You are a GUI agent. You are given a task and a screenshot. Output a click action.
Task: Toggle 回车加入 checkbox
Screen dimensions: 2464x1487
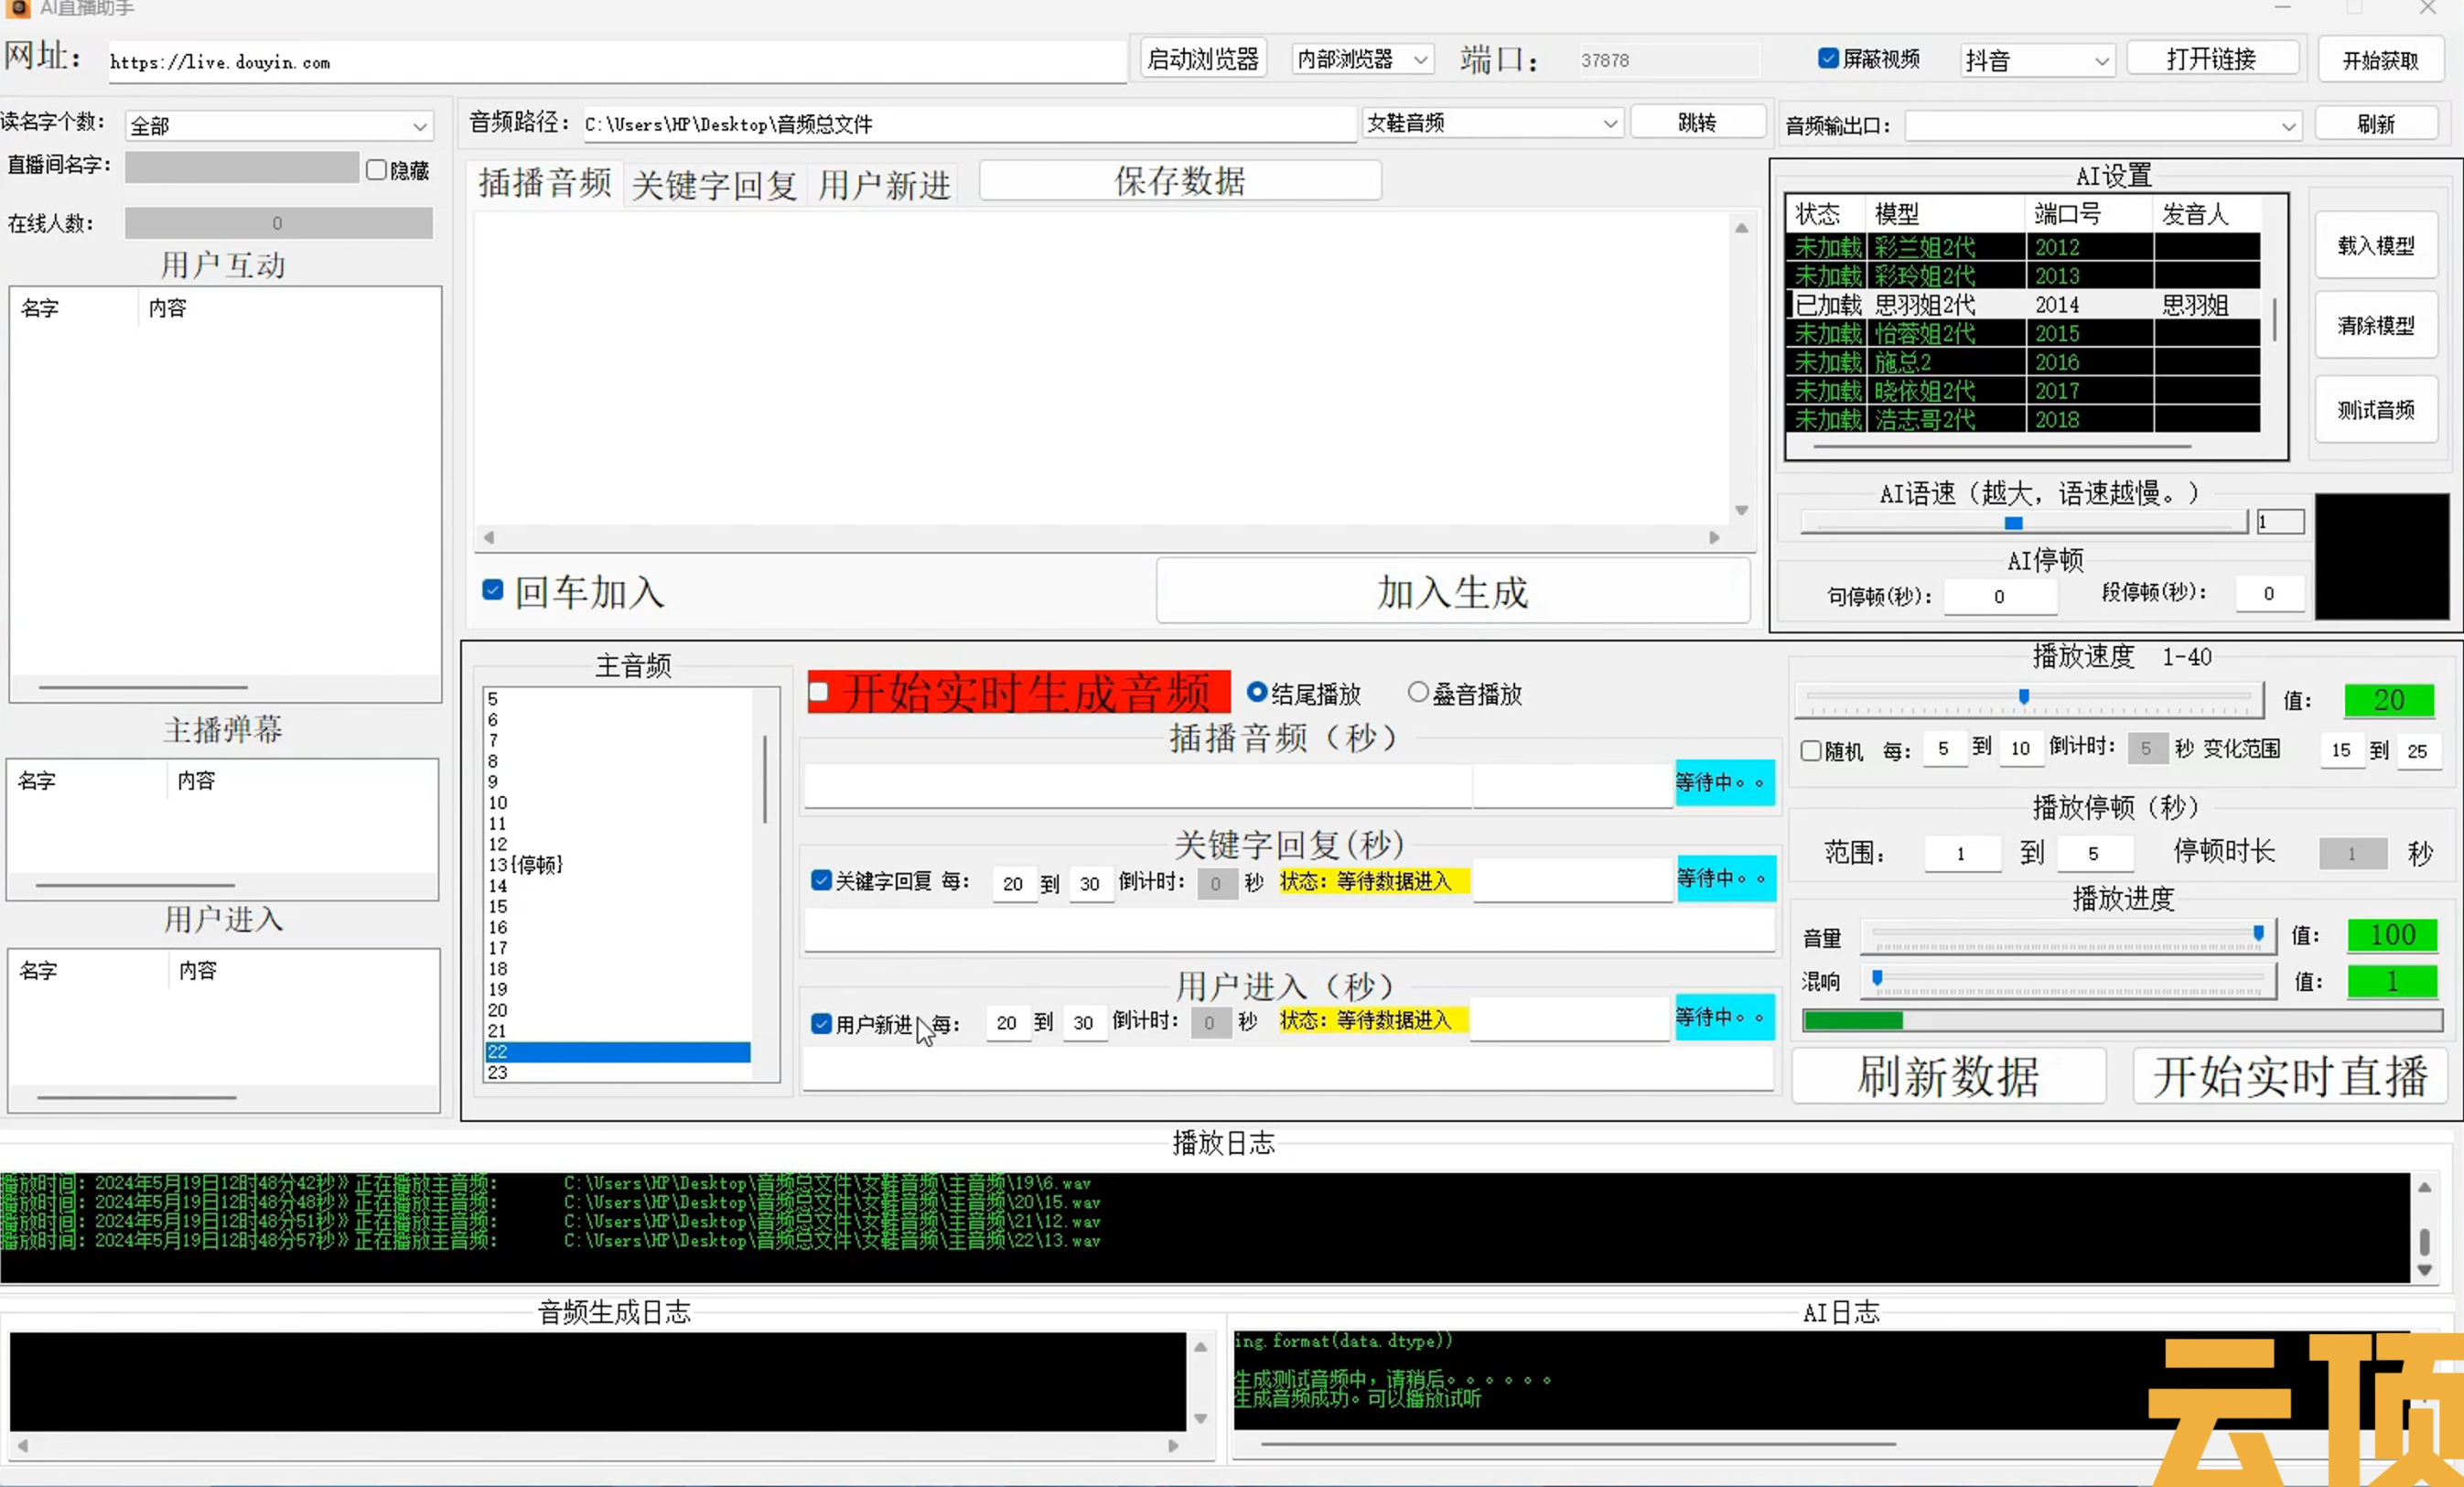[495, 591]
